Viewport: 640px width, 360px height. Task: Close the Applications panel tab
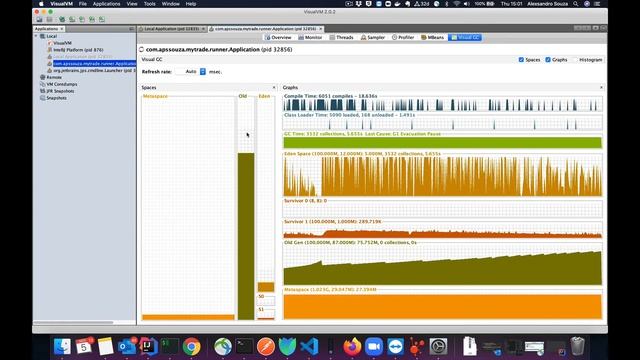(62, 29)
